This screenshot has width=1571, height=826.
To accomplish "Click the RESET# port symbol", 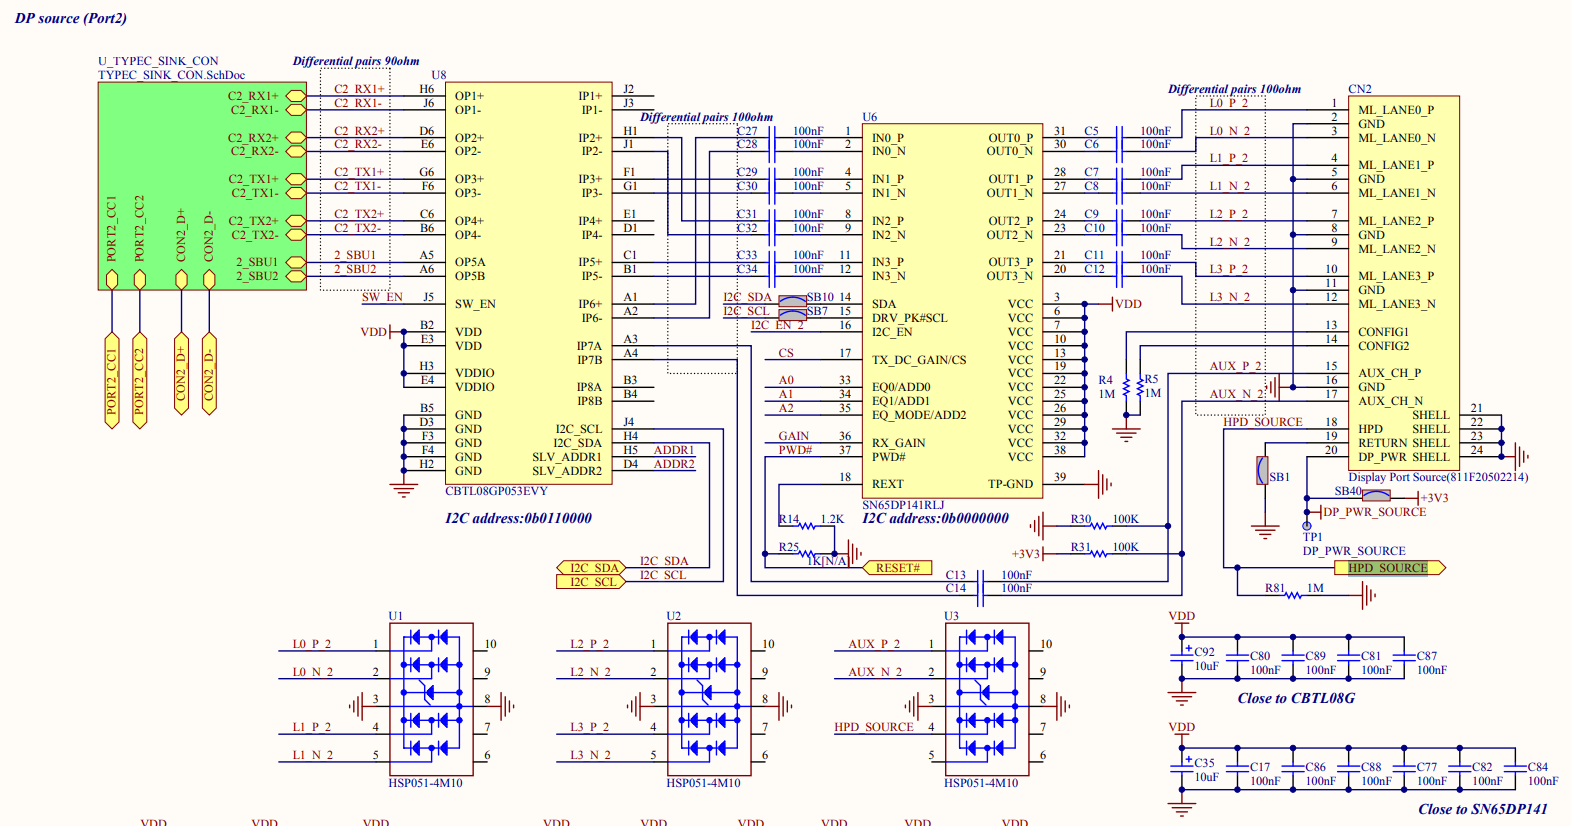I will click(897, 568).
